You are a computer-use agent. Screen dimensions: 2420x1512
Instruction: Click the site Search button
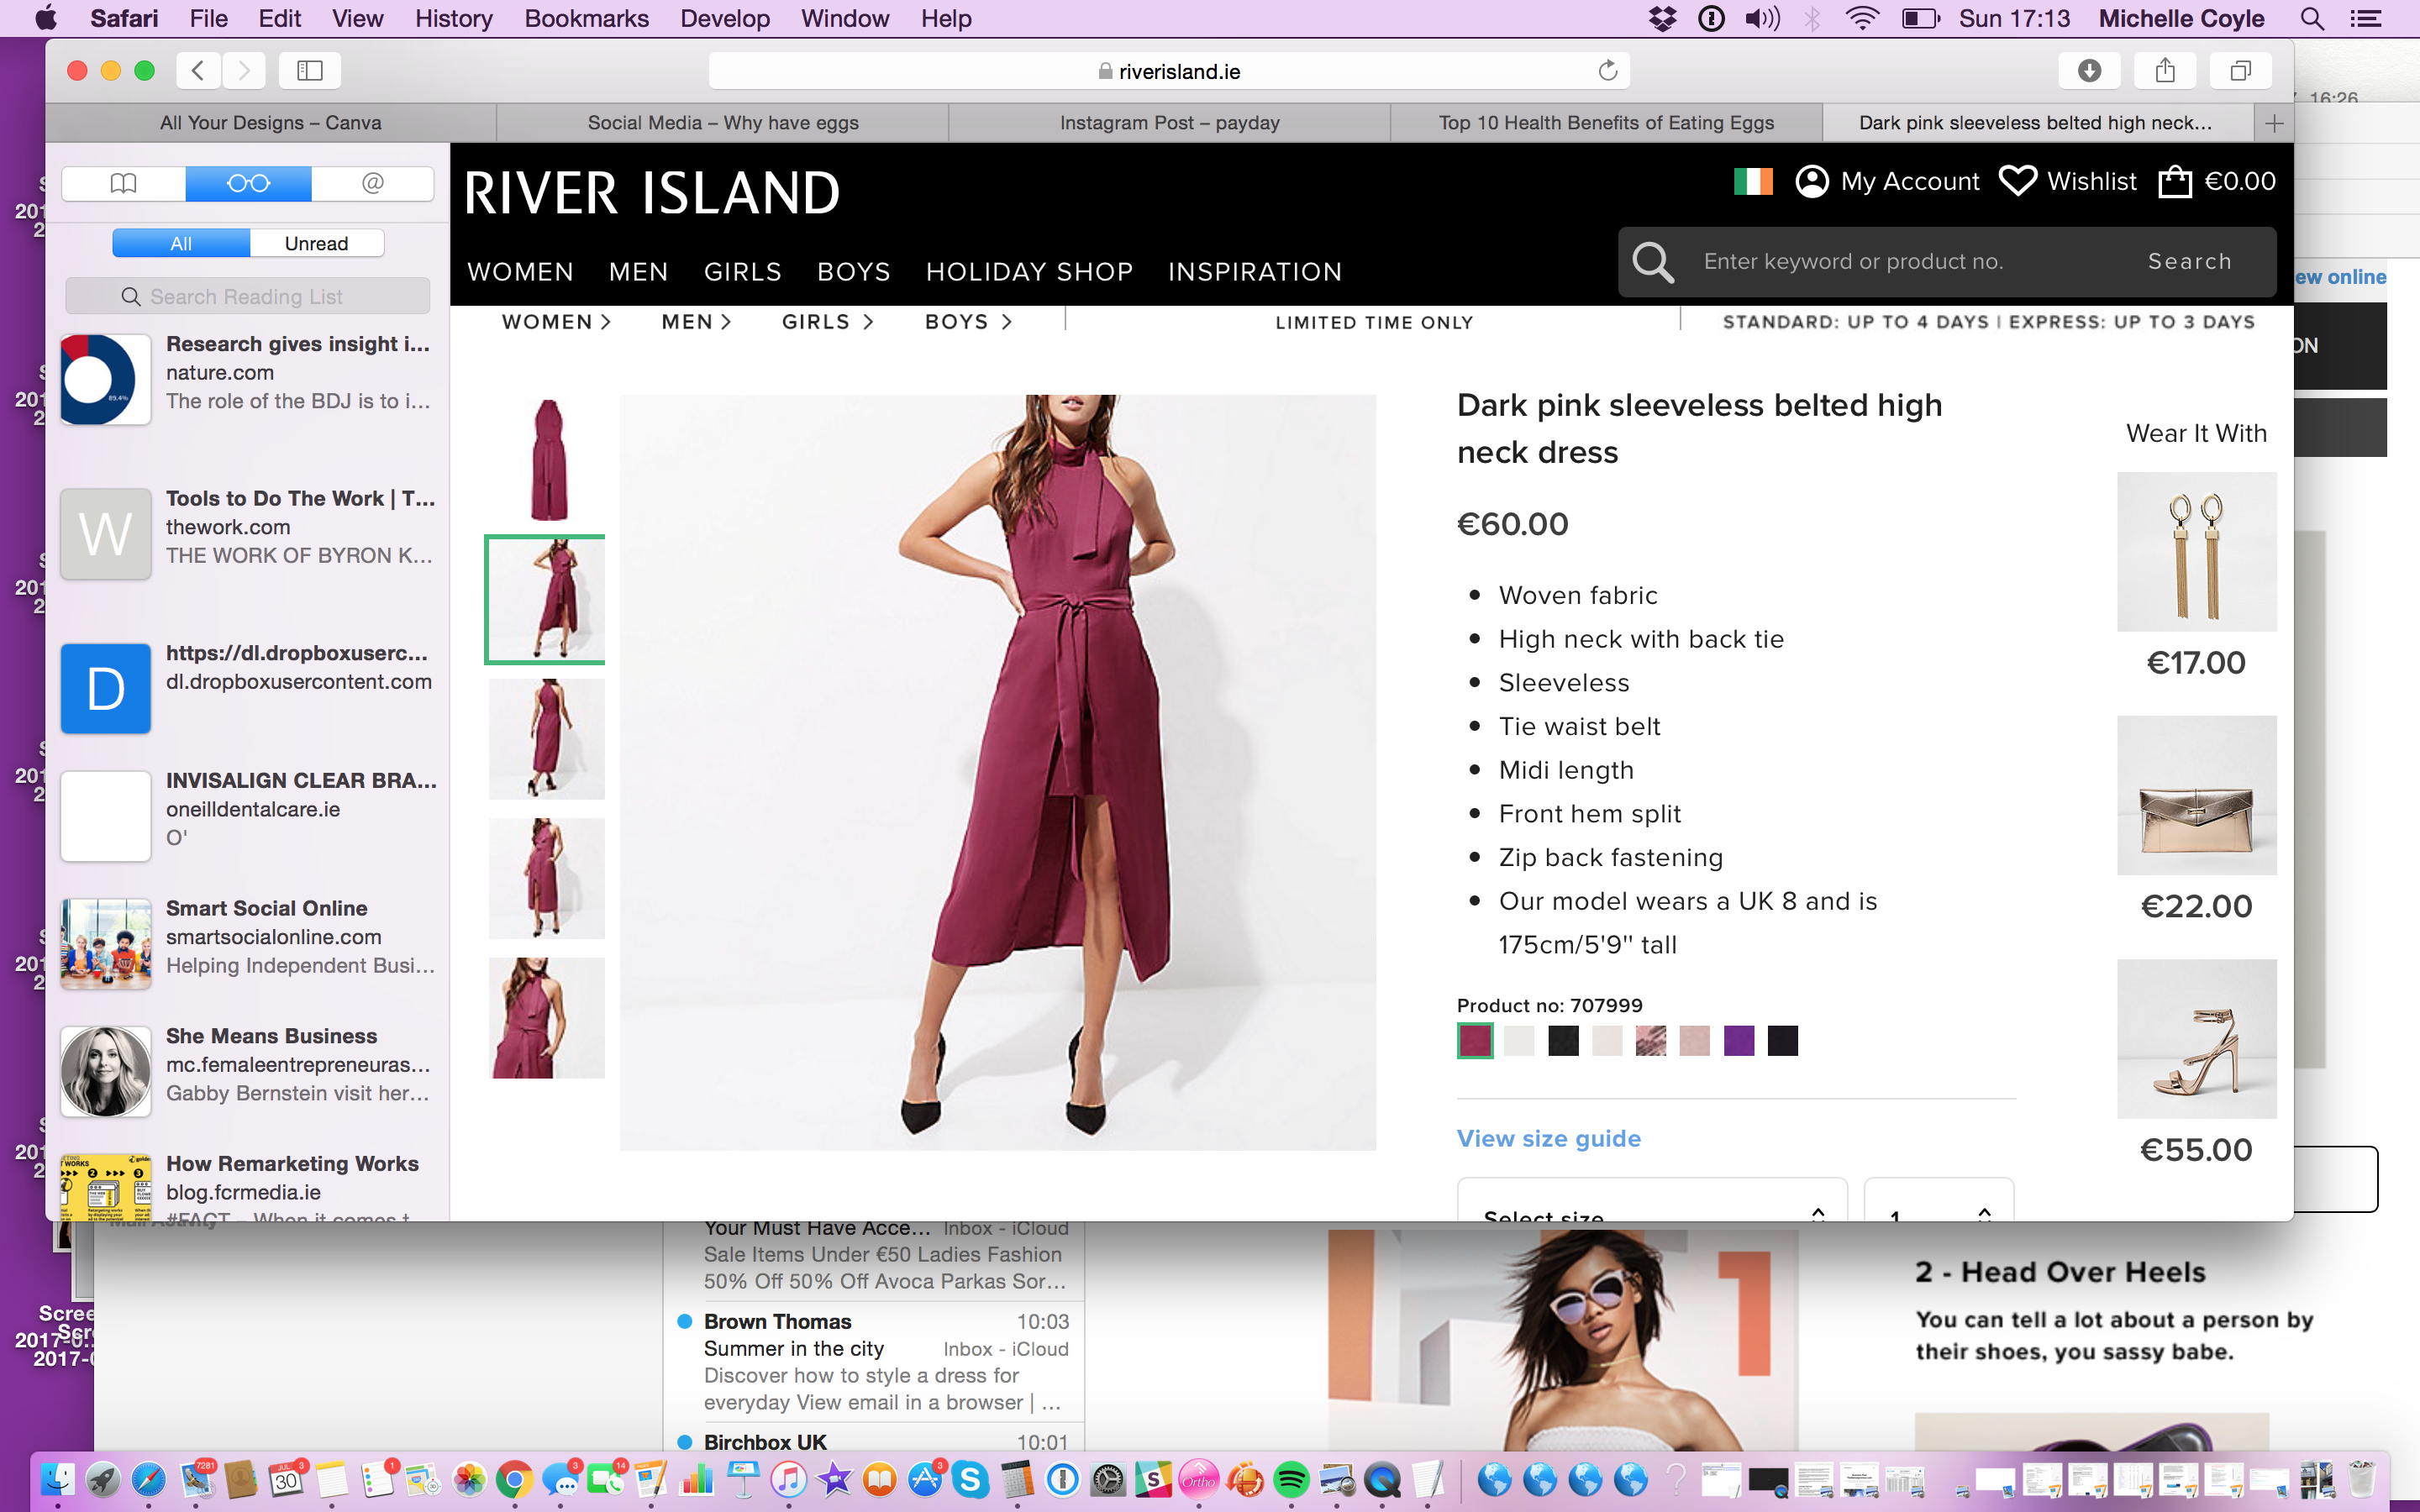(2189, 261)
